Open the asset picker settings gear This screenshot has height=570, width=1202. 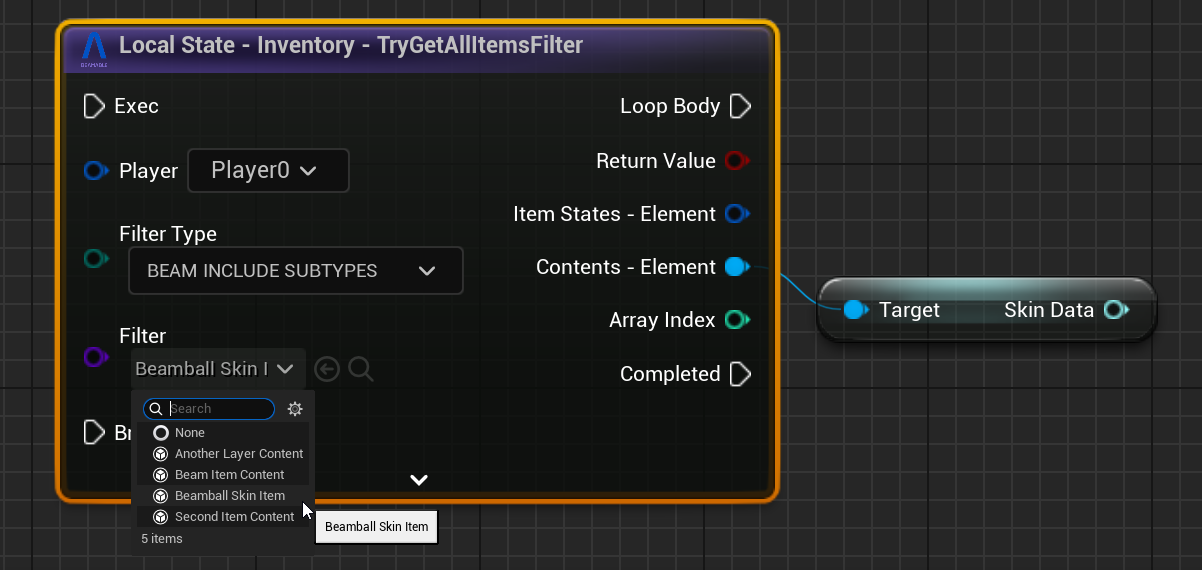pos(295,409)
